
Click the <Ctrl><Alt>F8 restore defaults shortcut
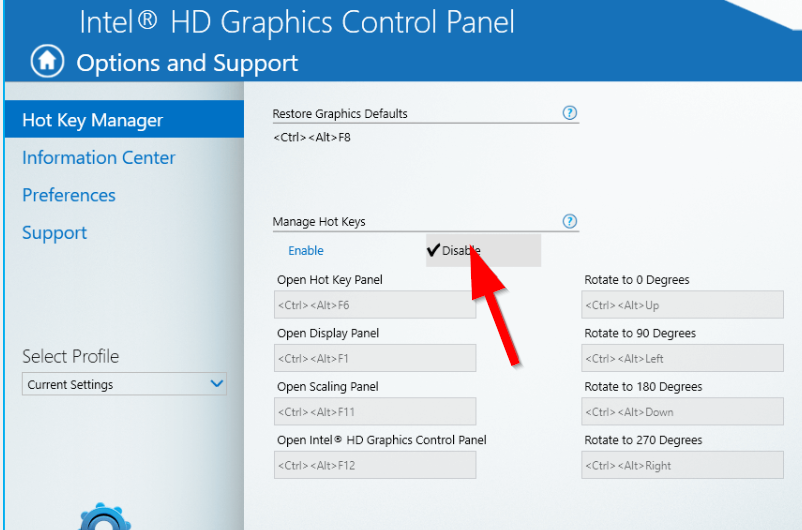[x=312, y=137]
